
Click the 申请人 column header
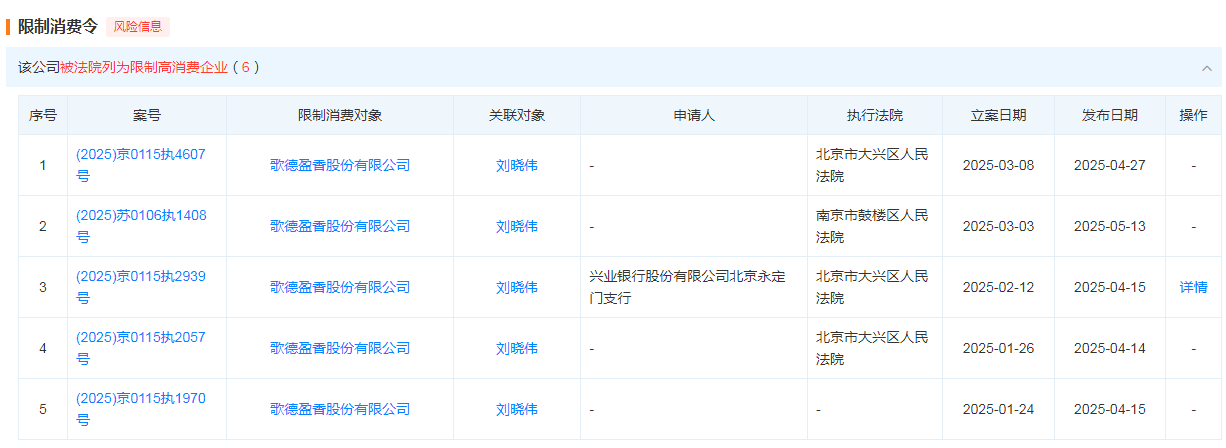click(694, 115)
